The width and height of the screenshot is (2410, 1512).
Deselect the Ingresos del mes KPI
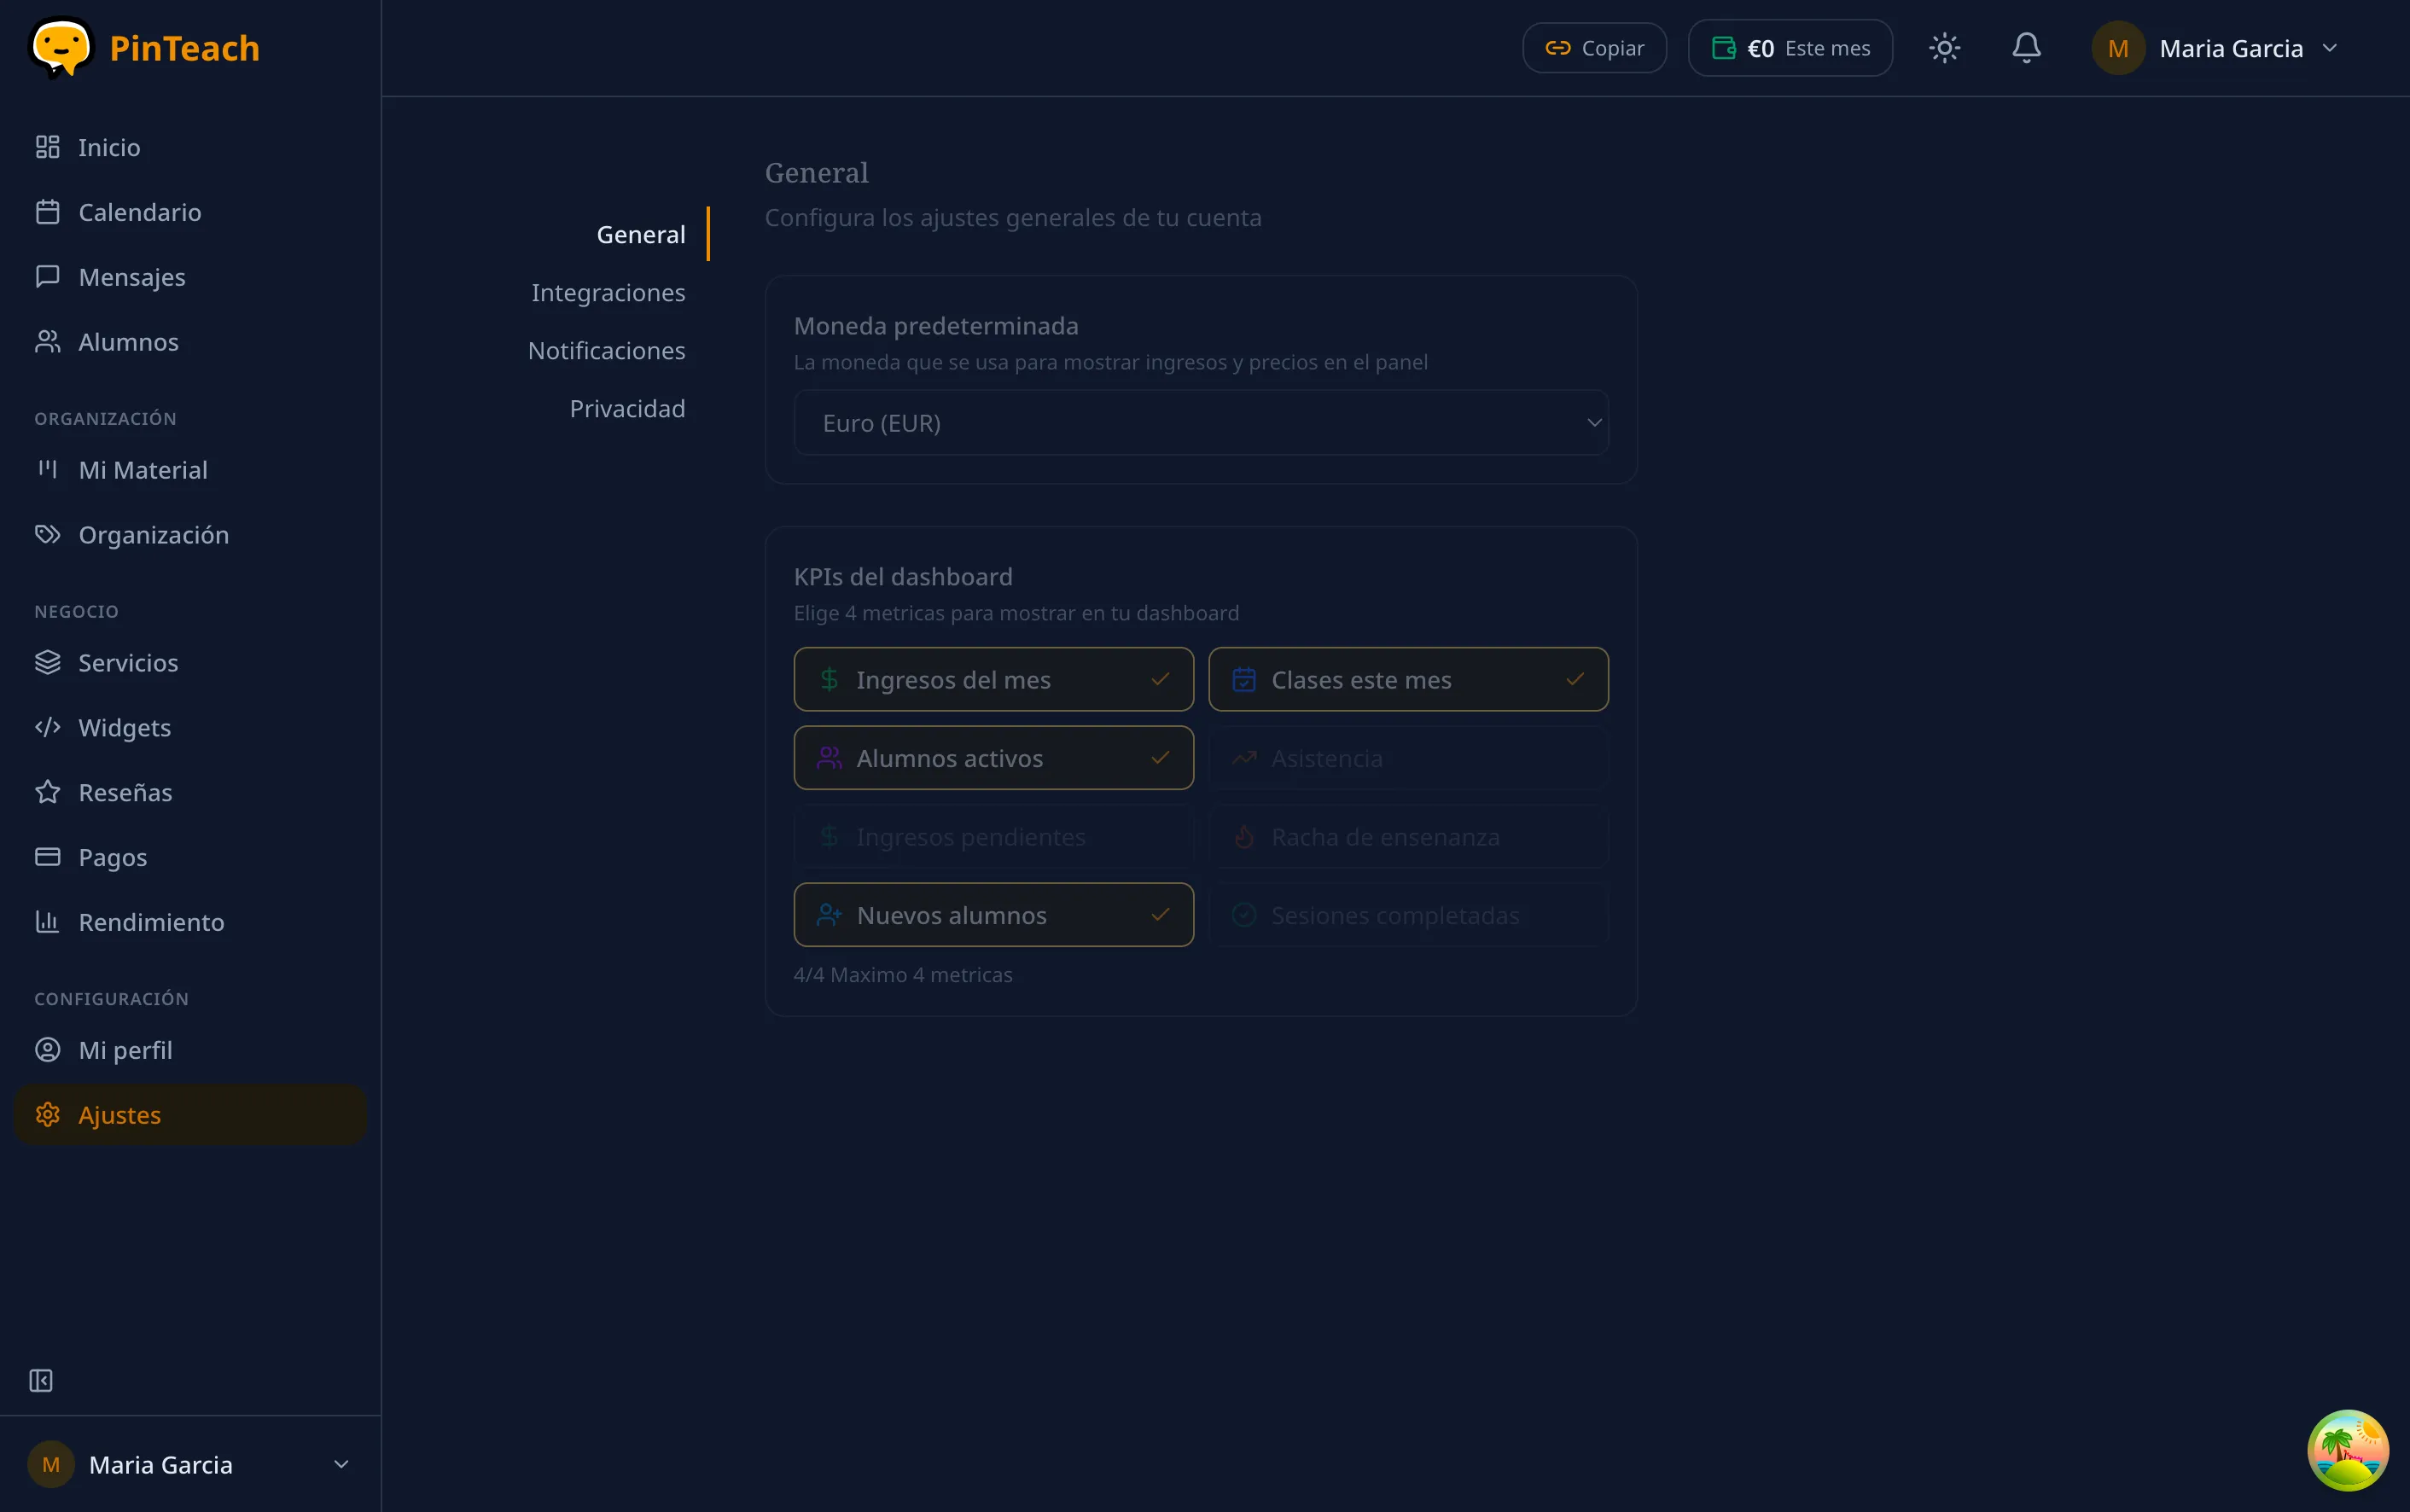tap(992, 679)
